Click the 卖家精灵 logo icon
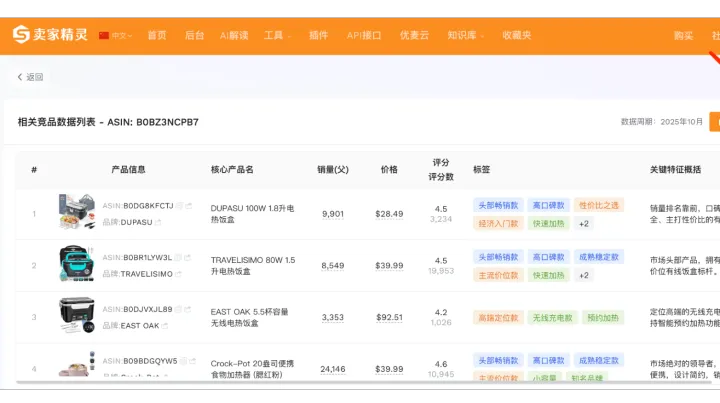Image resolution: width=720 pixels, height=403 pixels. [x=21, y=34]
